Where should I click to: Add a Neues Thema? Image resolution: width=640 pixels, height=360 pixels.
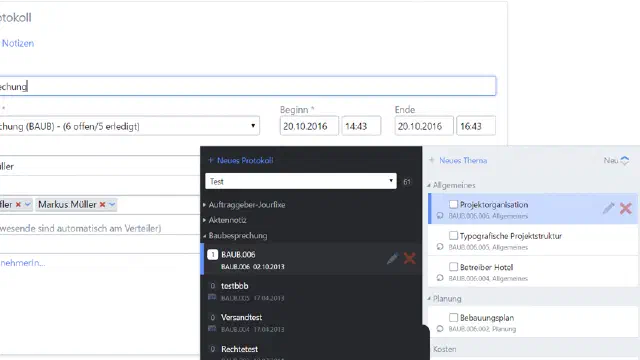pos(463,160)
